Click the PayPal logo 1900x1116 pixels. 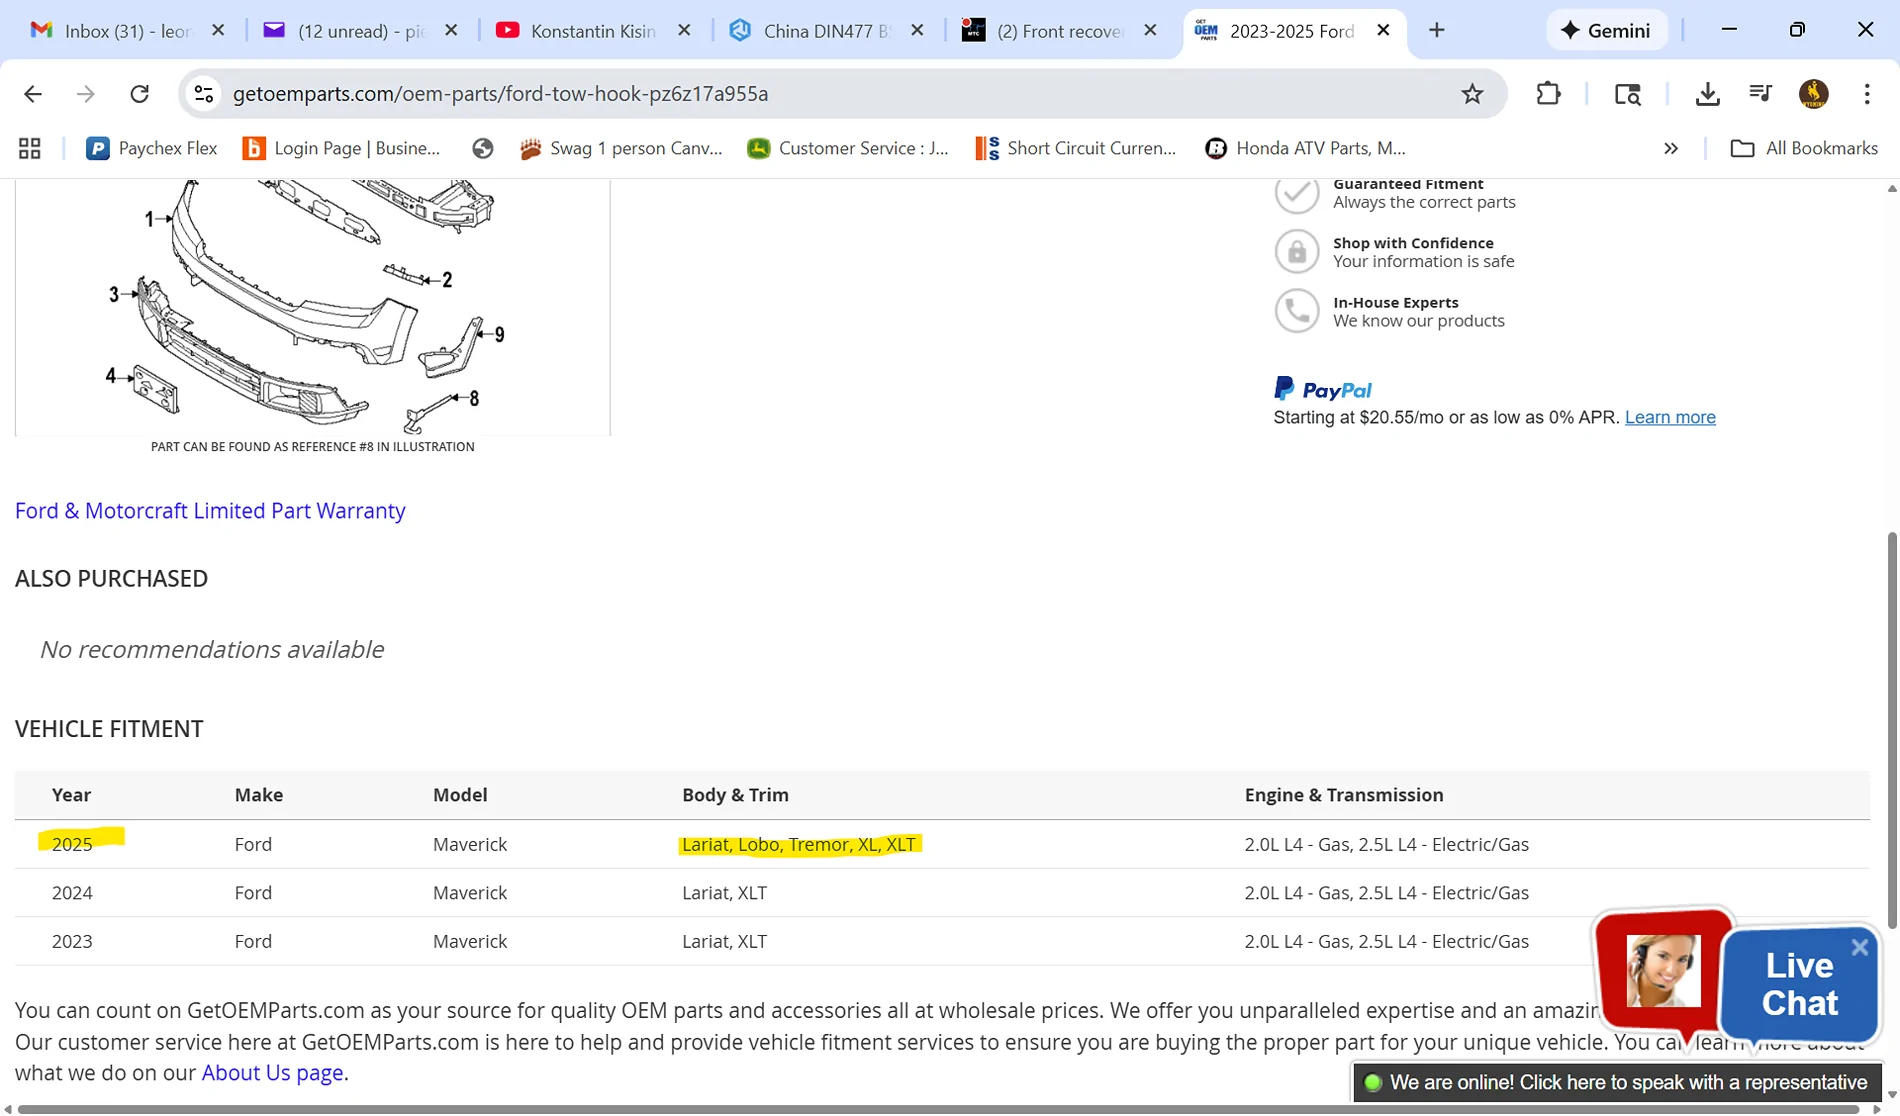click(x=1323, y=389)
